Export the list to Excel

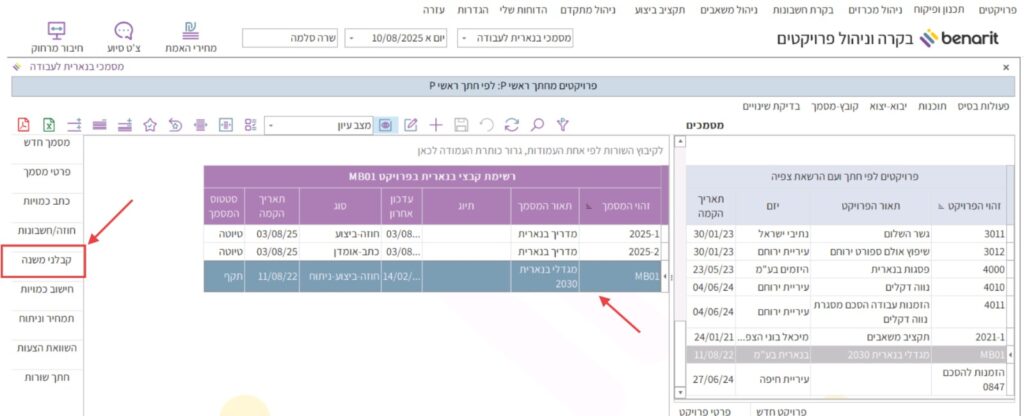point(48,125)
